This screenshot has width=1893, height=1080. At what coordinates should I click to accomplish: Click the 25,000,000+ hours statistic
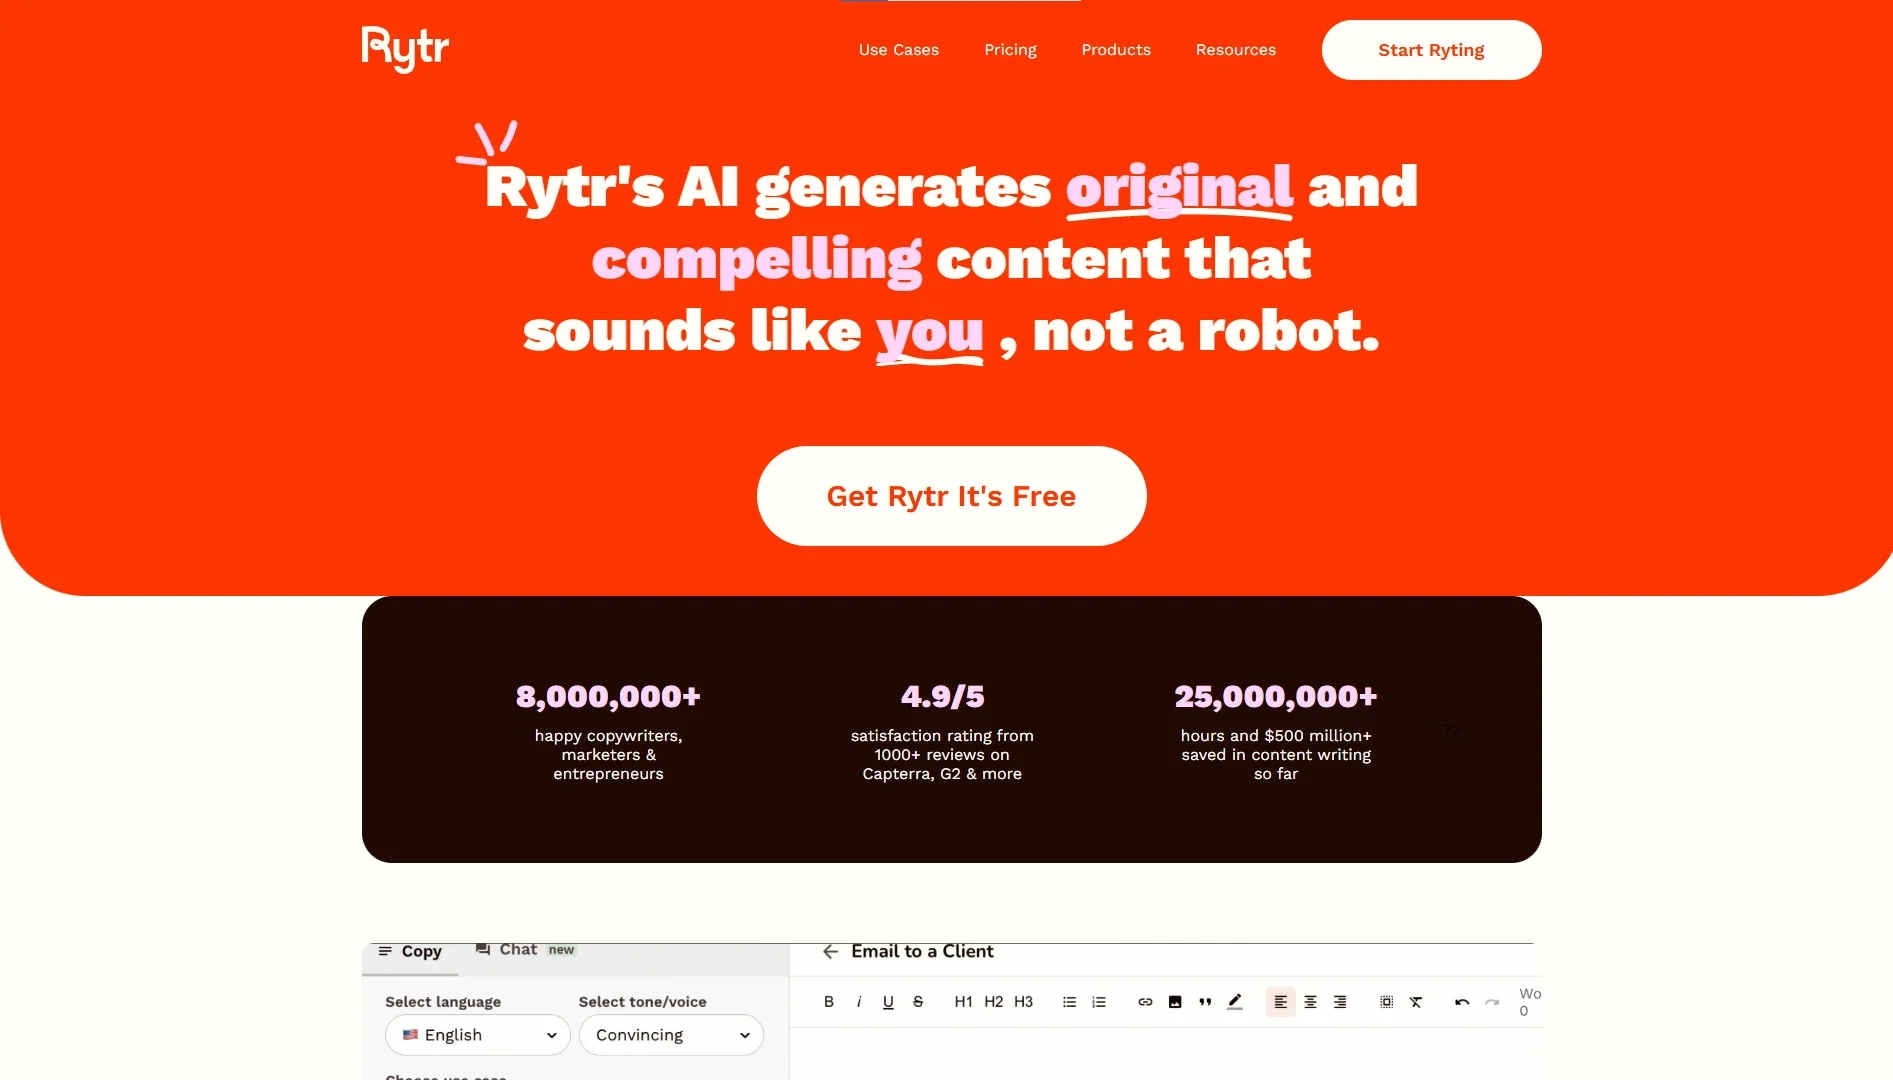pos(1276,696)
